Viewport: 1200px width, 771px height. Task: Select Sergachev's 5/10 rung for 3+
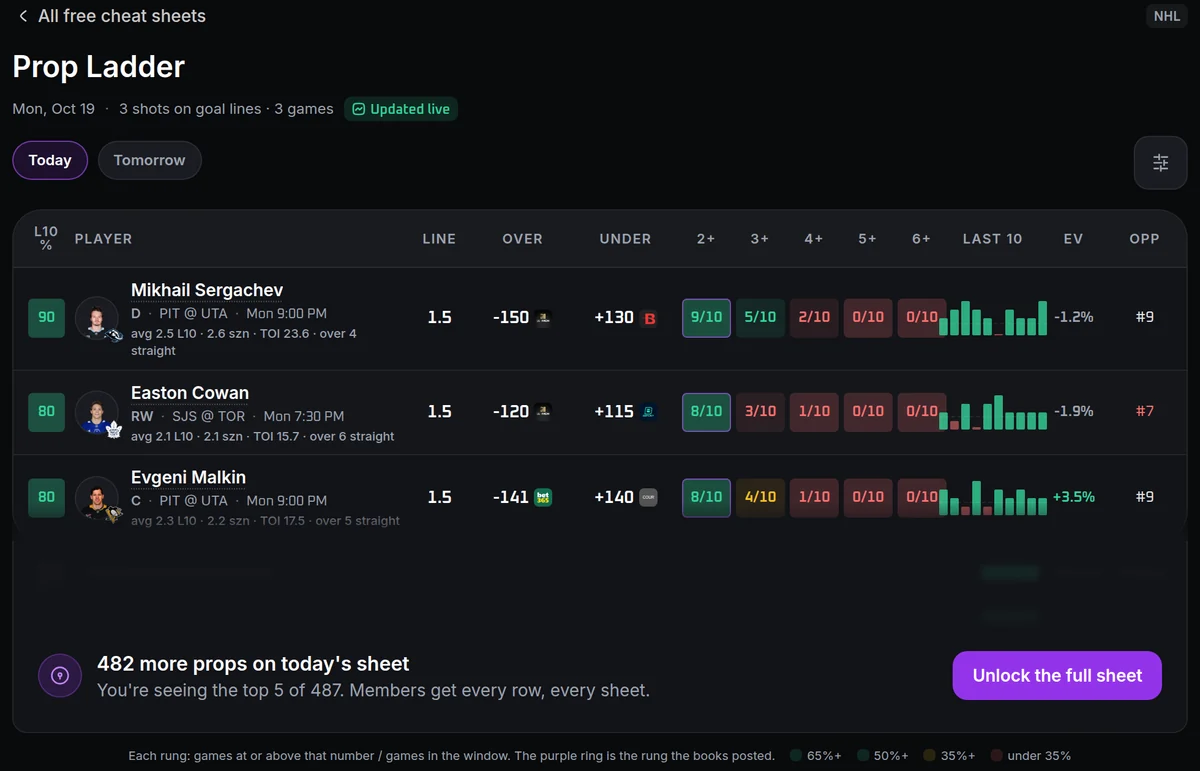click(760, 318)
